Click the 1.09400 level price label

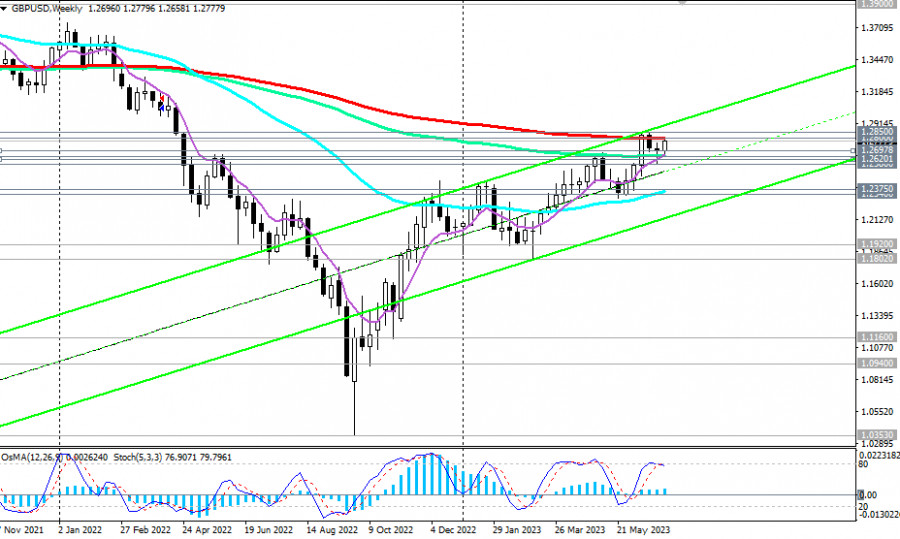pos(876,363)
